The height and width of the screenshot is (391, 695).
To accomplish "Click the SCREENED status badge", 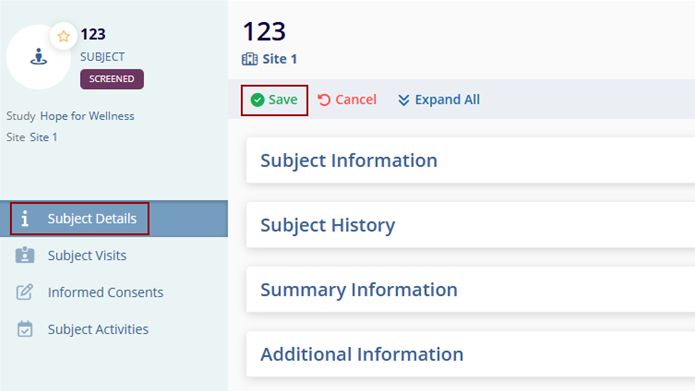I will pyautogui.click(x=112, y=79).
